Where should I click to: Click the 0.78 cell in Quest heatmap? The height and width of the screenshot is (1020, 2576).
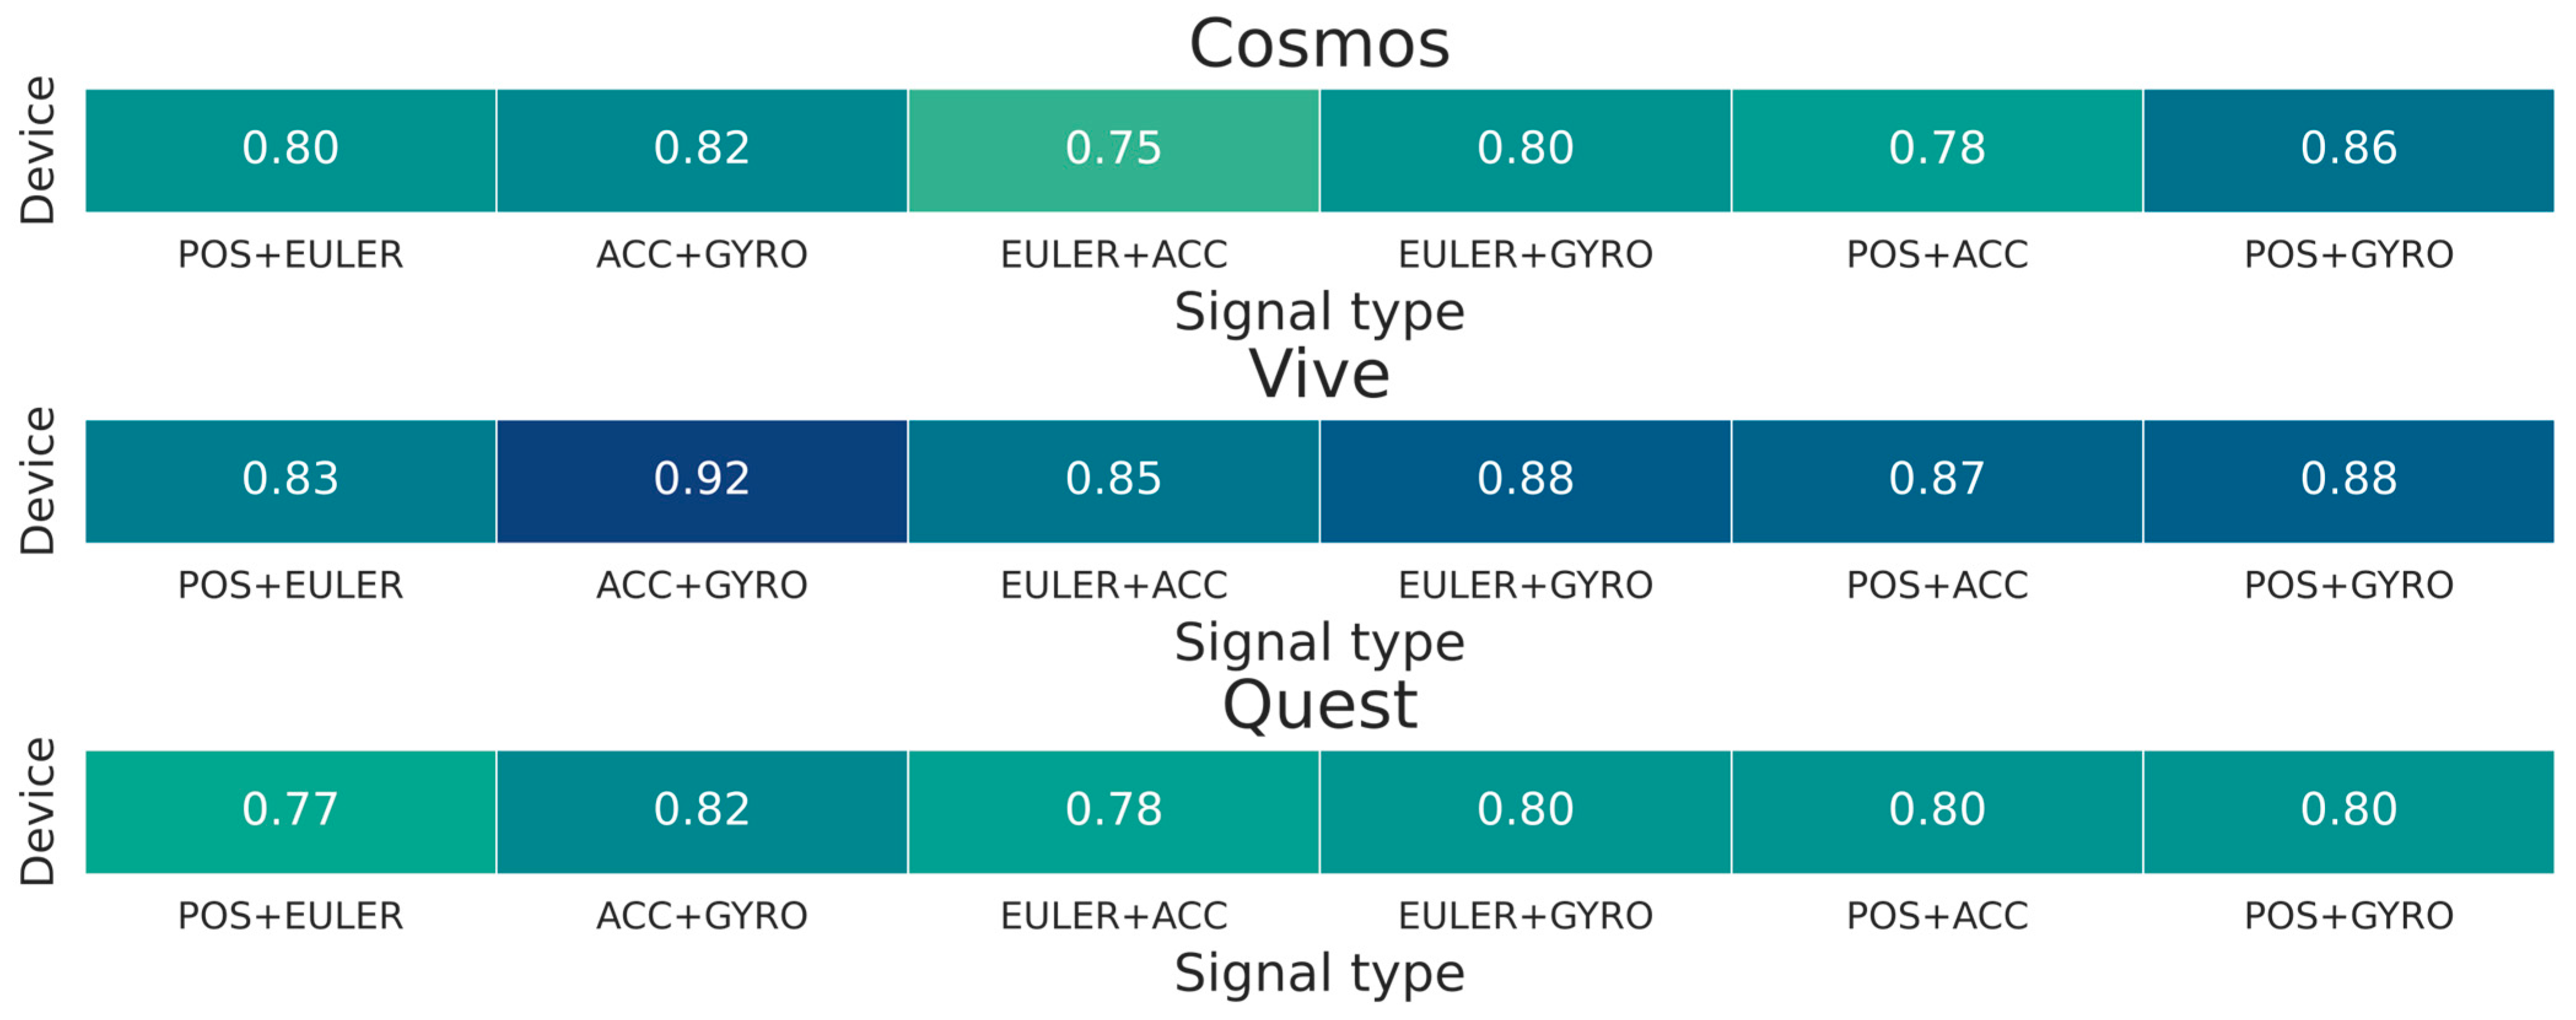[1113, 811]
